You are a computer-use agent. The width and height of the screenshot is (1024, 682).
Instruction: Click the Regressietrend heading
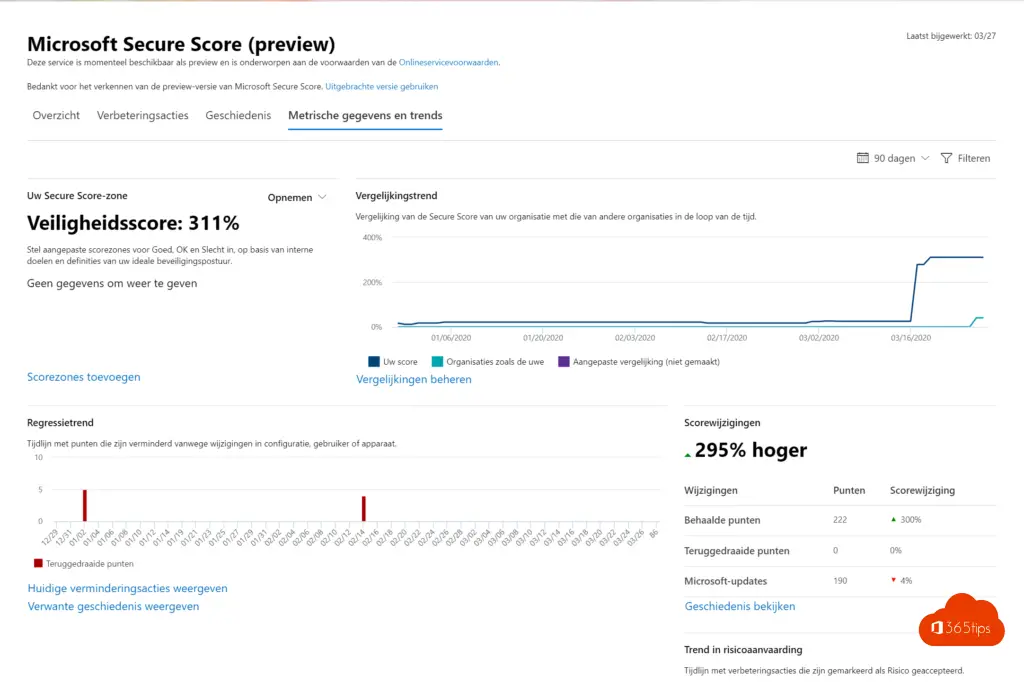(60, 423)
